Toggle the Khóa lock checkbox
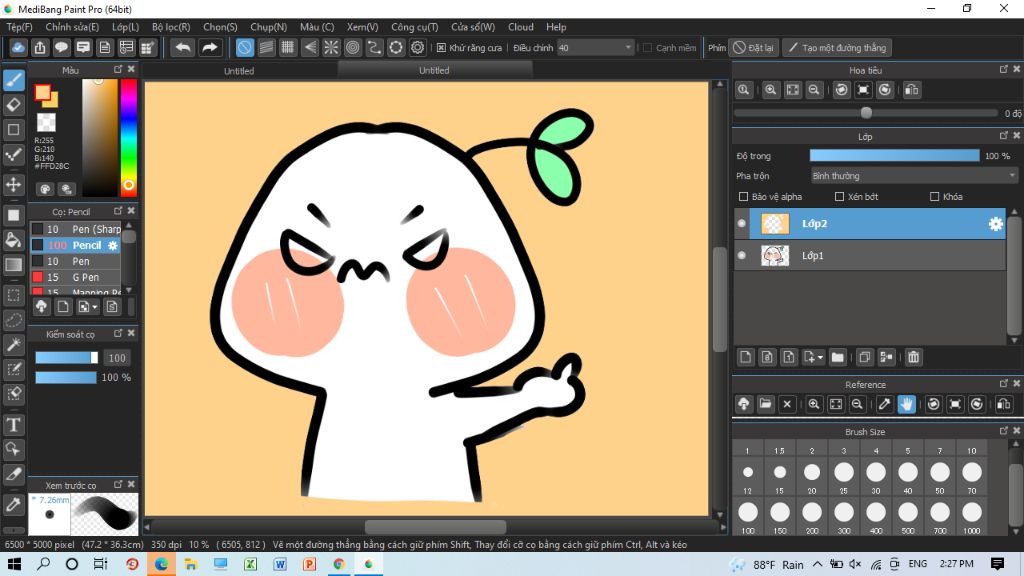 pyautogui.click(x=934, y=197)
